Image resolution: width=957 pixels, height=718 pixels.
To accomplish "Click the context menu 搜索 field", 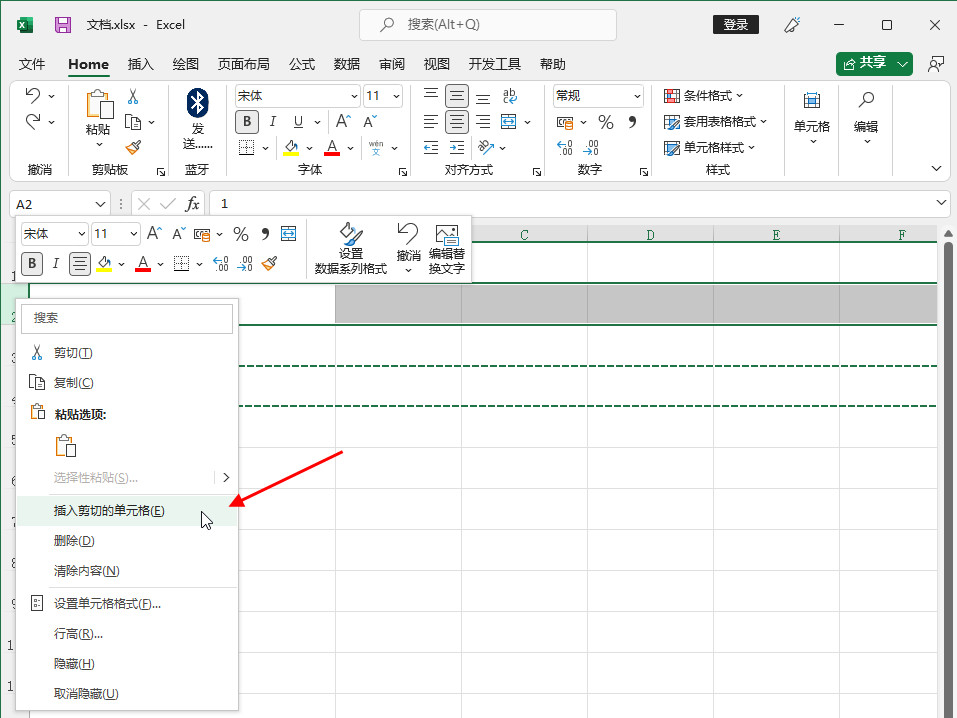I will point(127,318).
